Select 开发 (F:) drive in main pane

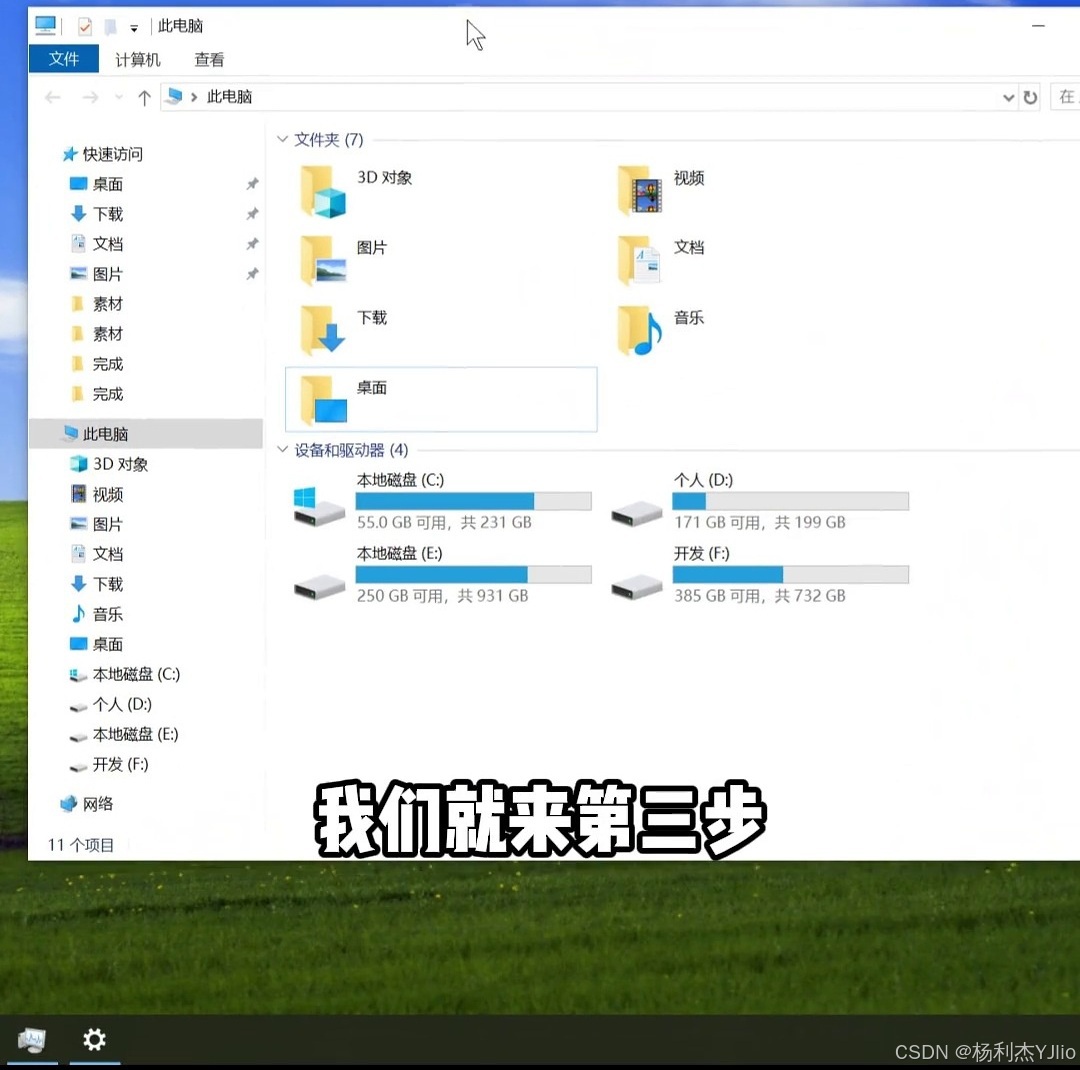click(x=758, y=575)
